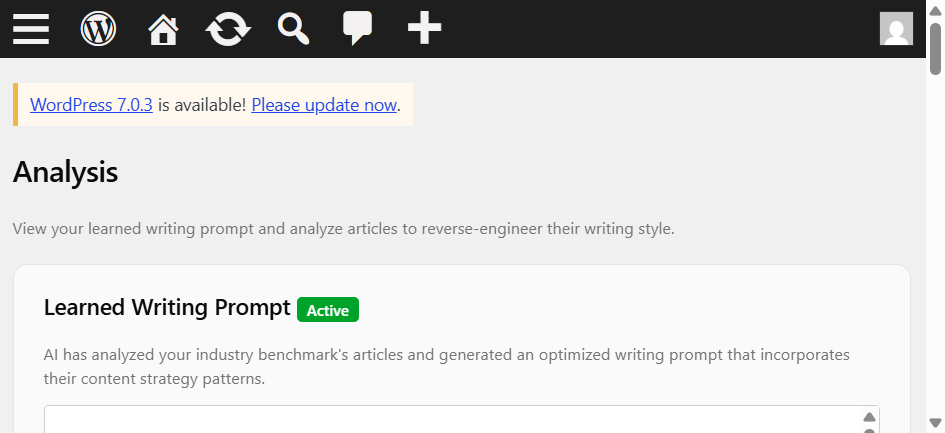Click the Please update now link
This screenshot has width=945, height=433.
[x=324, y=105]
